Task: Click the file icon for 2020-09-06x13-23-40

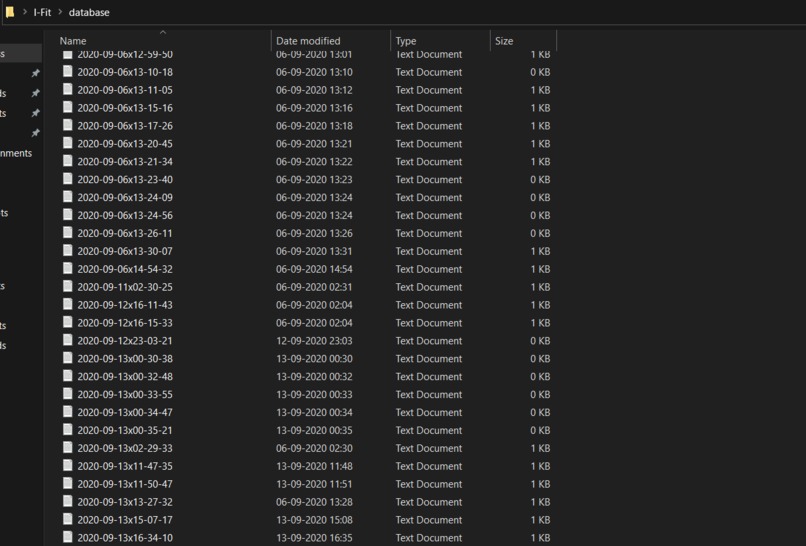Action: 67,179
